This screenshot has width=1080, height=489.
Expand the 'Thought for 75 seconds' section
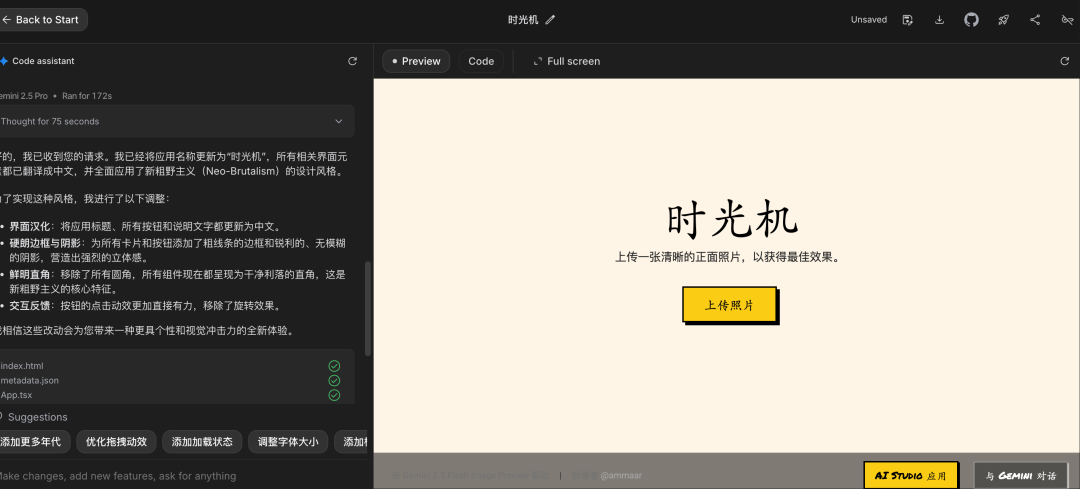coord(339,121)
